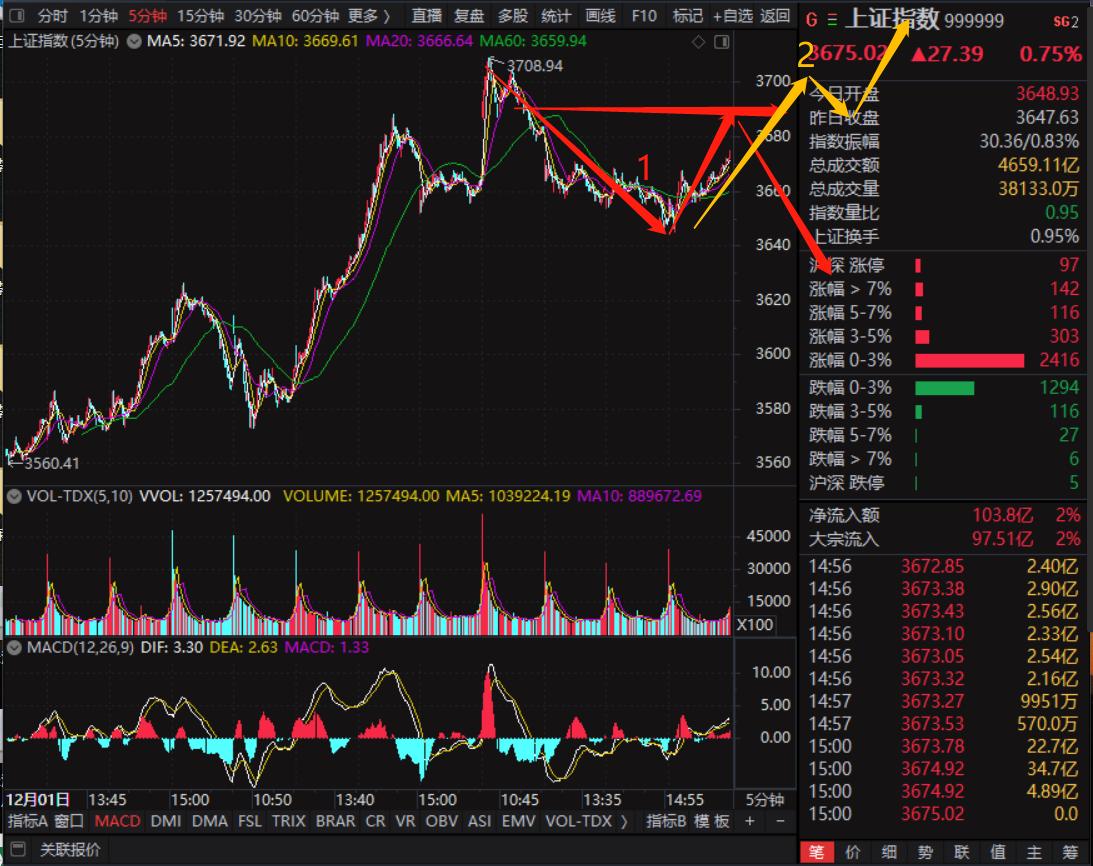The width and height of the screenshot is (1093, 866).
Task: Click the minus zoom-out icon at bottom
Action: pyautogui.click(x=780, y=821)
